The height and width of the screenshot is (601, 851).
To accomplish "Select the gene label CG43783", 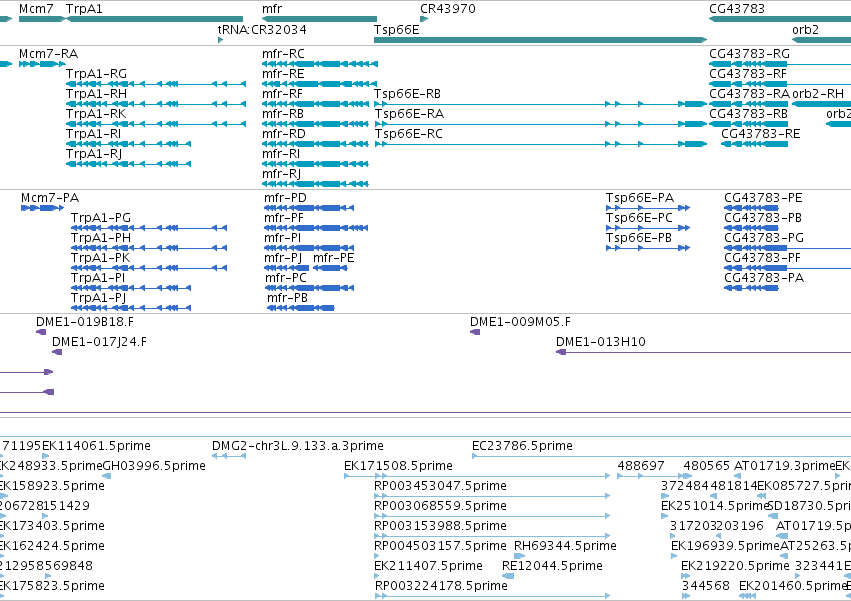I will [x=737, y=9].
